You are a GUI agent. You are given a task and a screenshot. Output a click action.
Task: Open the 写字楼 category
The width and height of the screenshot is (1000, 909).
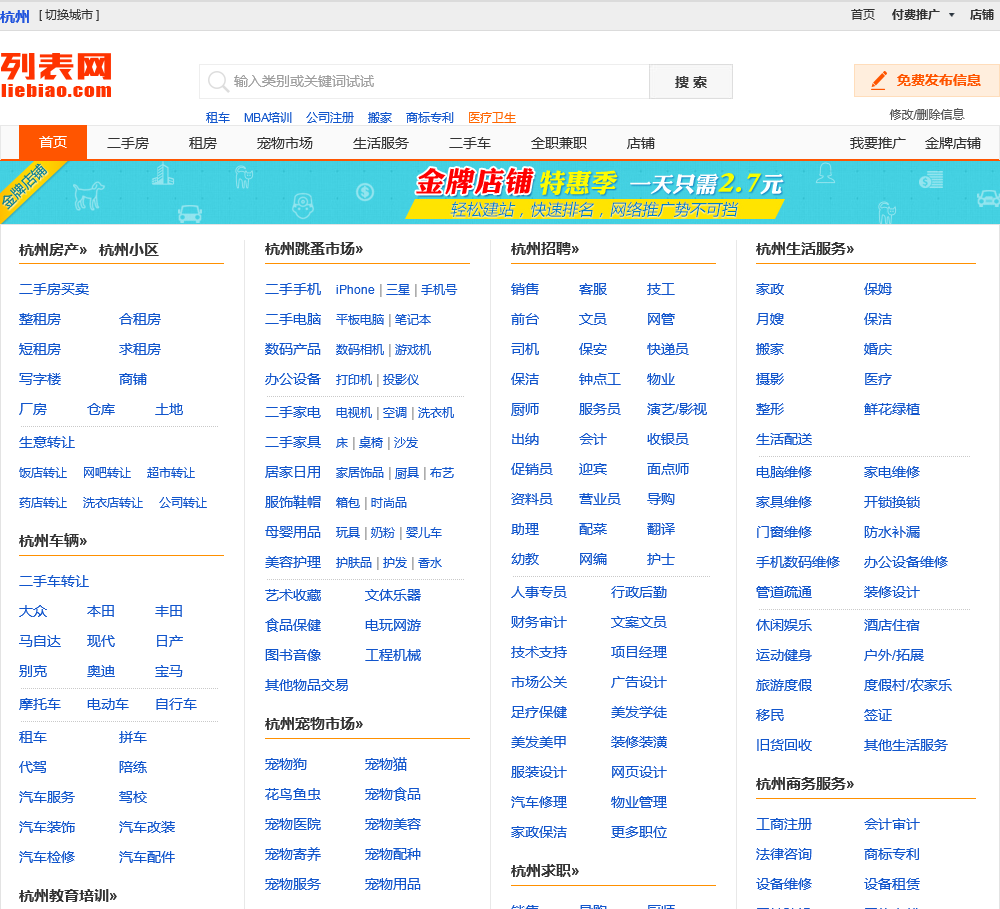pyautogui.click(x=40, y=379)
